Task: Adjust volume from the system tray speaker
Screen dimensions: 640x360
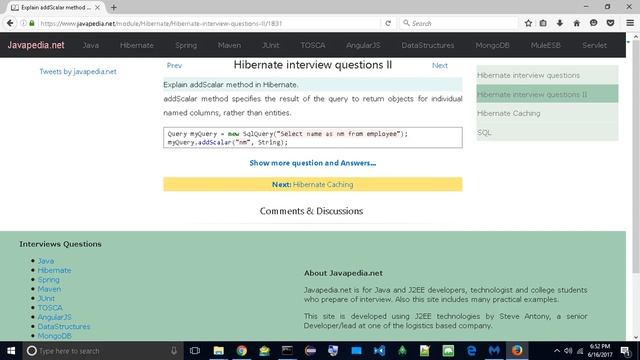Action: coord(568,351)
